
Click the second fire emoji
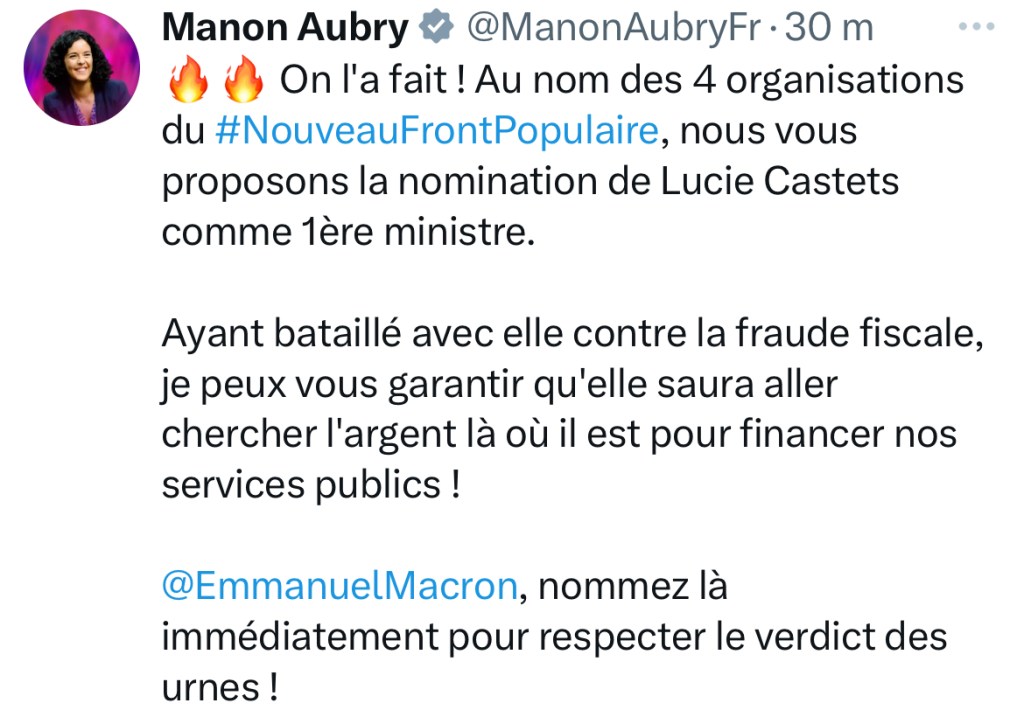pos(243,81)
